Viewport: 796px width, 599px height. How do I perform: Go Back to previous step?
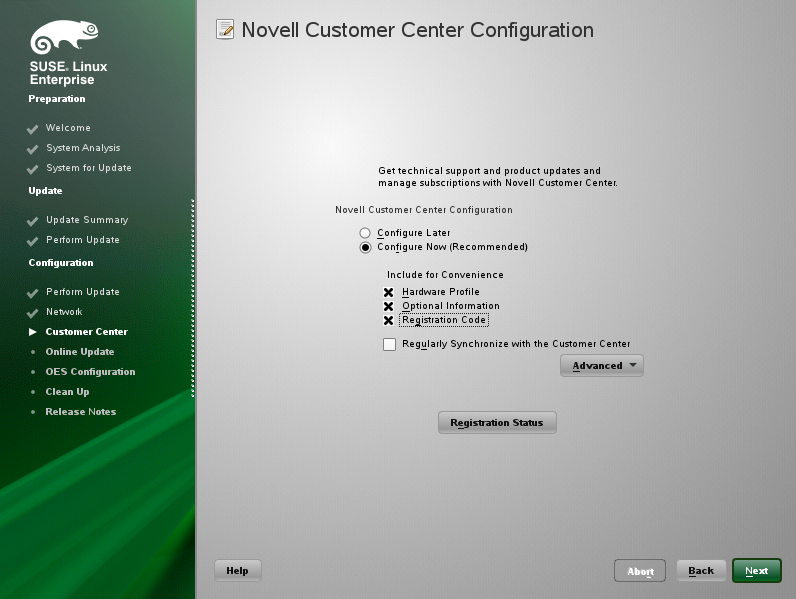701,571
